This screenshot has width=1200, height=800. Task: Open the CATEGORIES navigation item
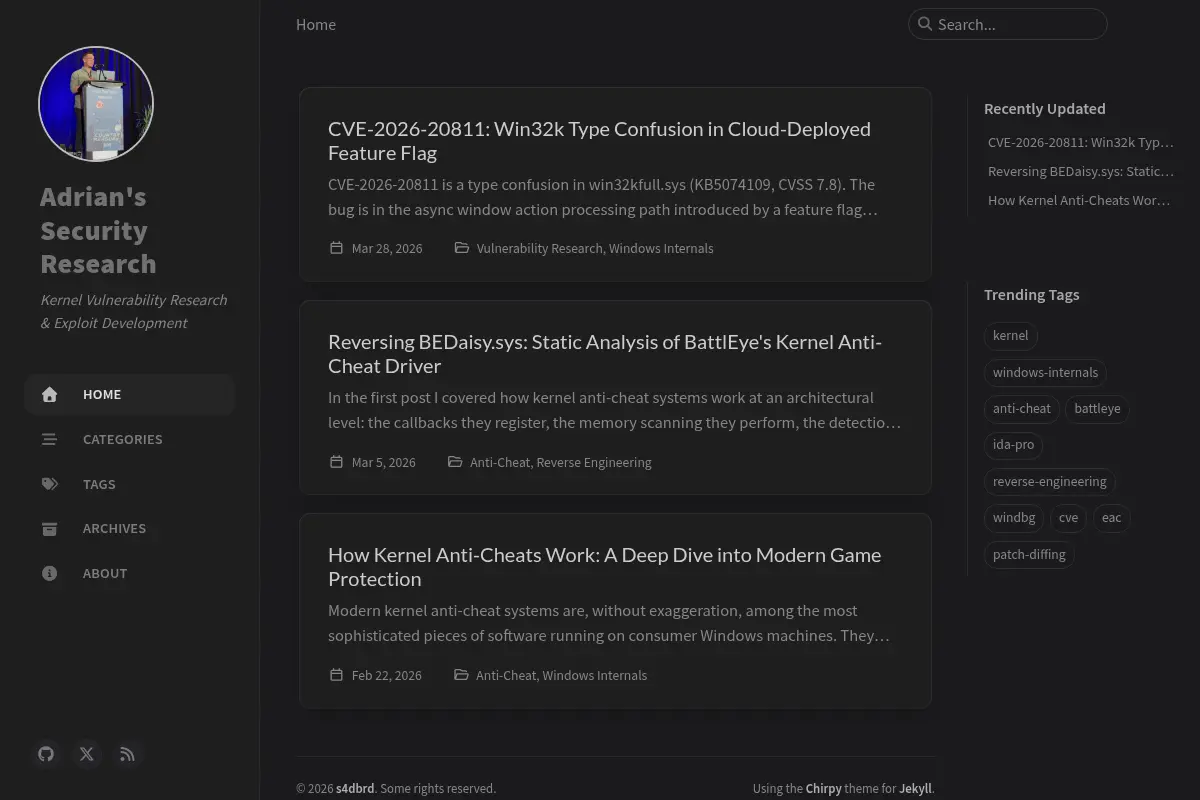130,439
